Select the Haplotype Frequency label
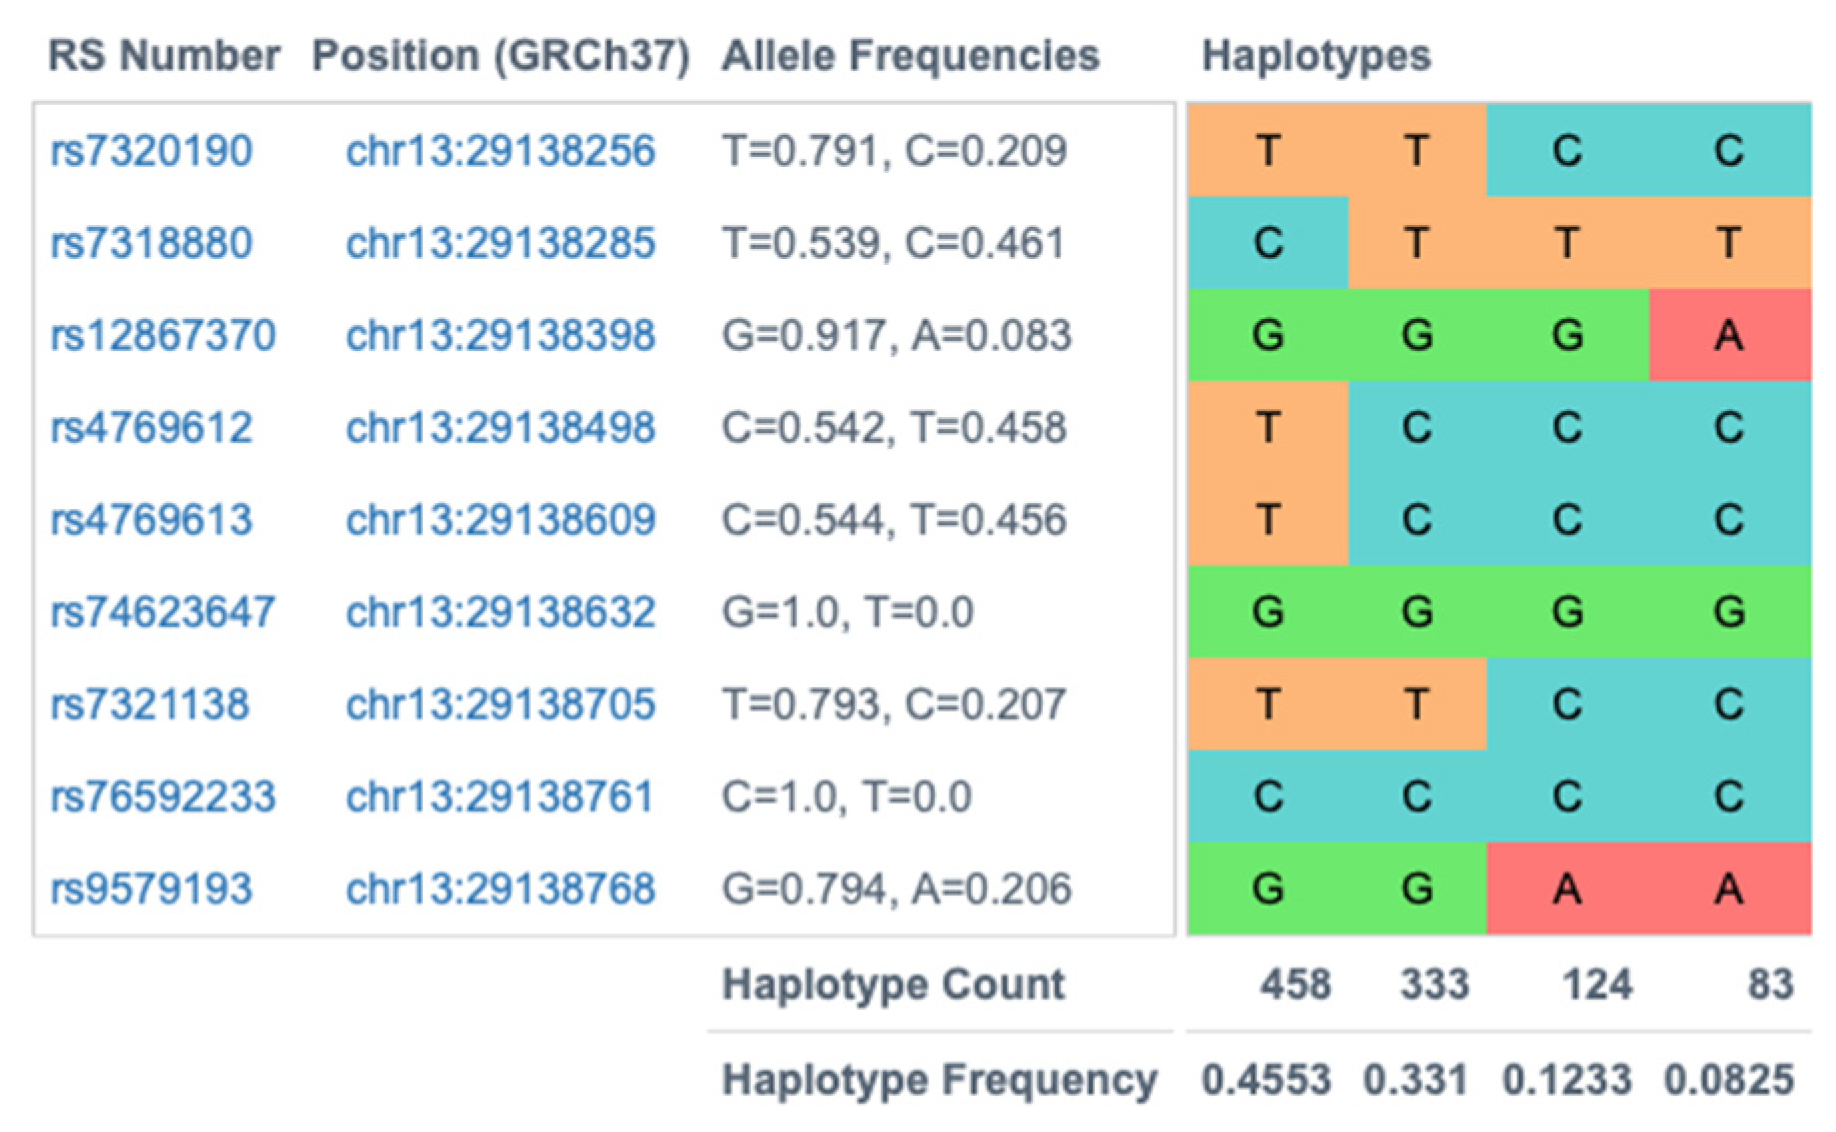The image size is (1836, 1132). pos(940,1080)
